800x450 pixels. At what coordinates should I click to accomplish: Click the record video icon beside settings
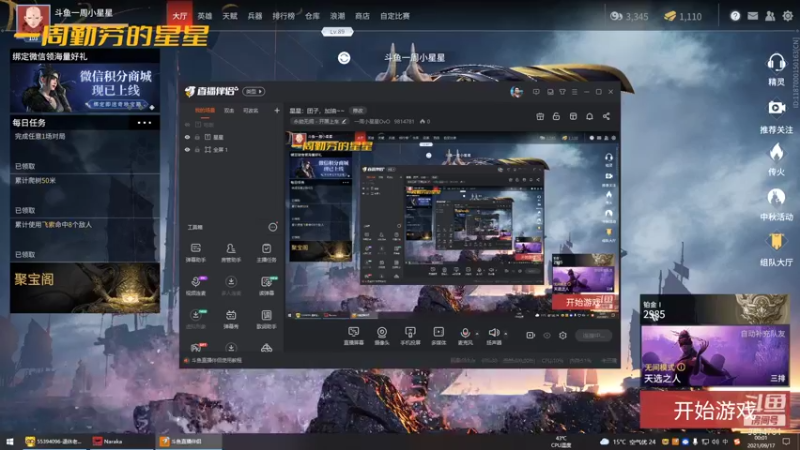[x=530, y=335]
